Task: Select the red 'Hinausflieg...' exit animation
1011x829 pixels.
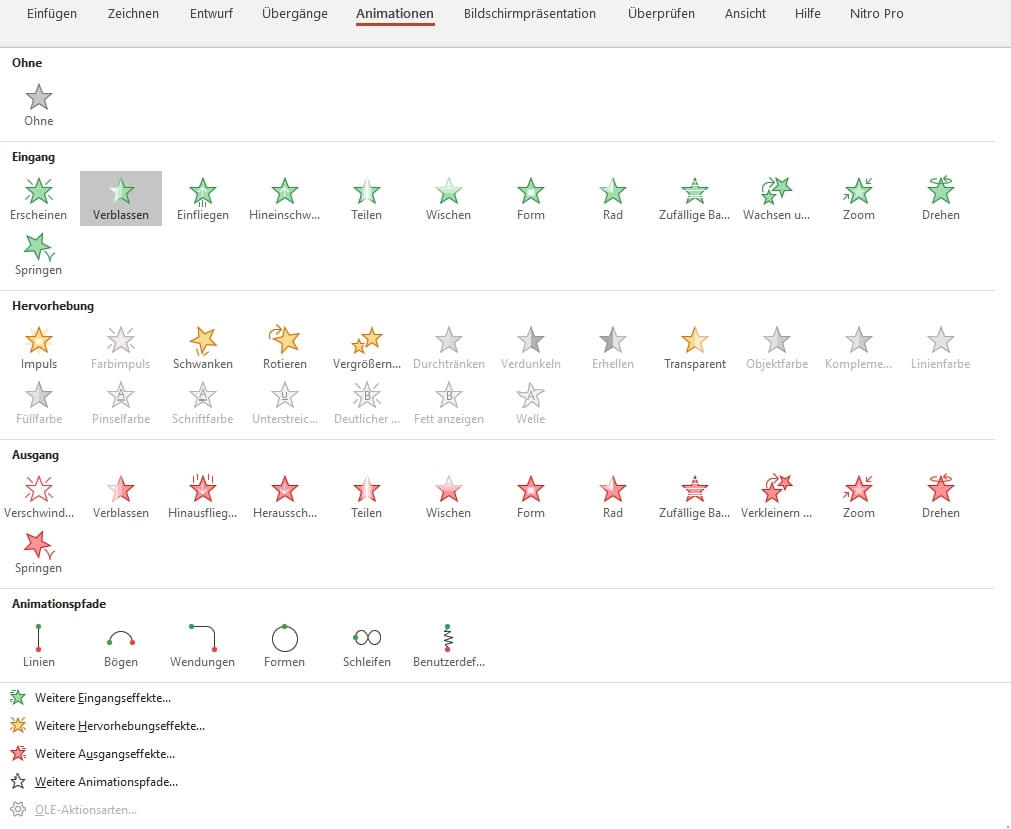Action: pos(203,496)
